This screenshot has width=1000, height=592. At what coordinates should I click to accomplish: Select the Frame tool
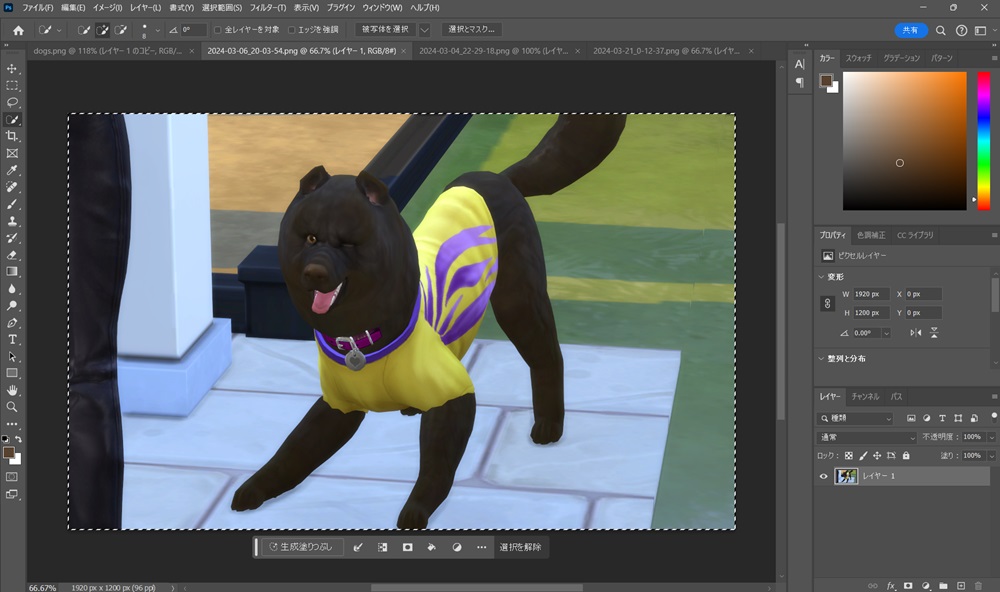click(x=12, y=153)
